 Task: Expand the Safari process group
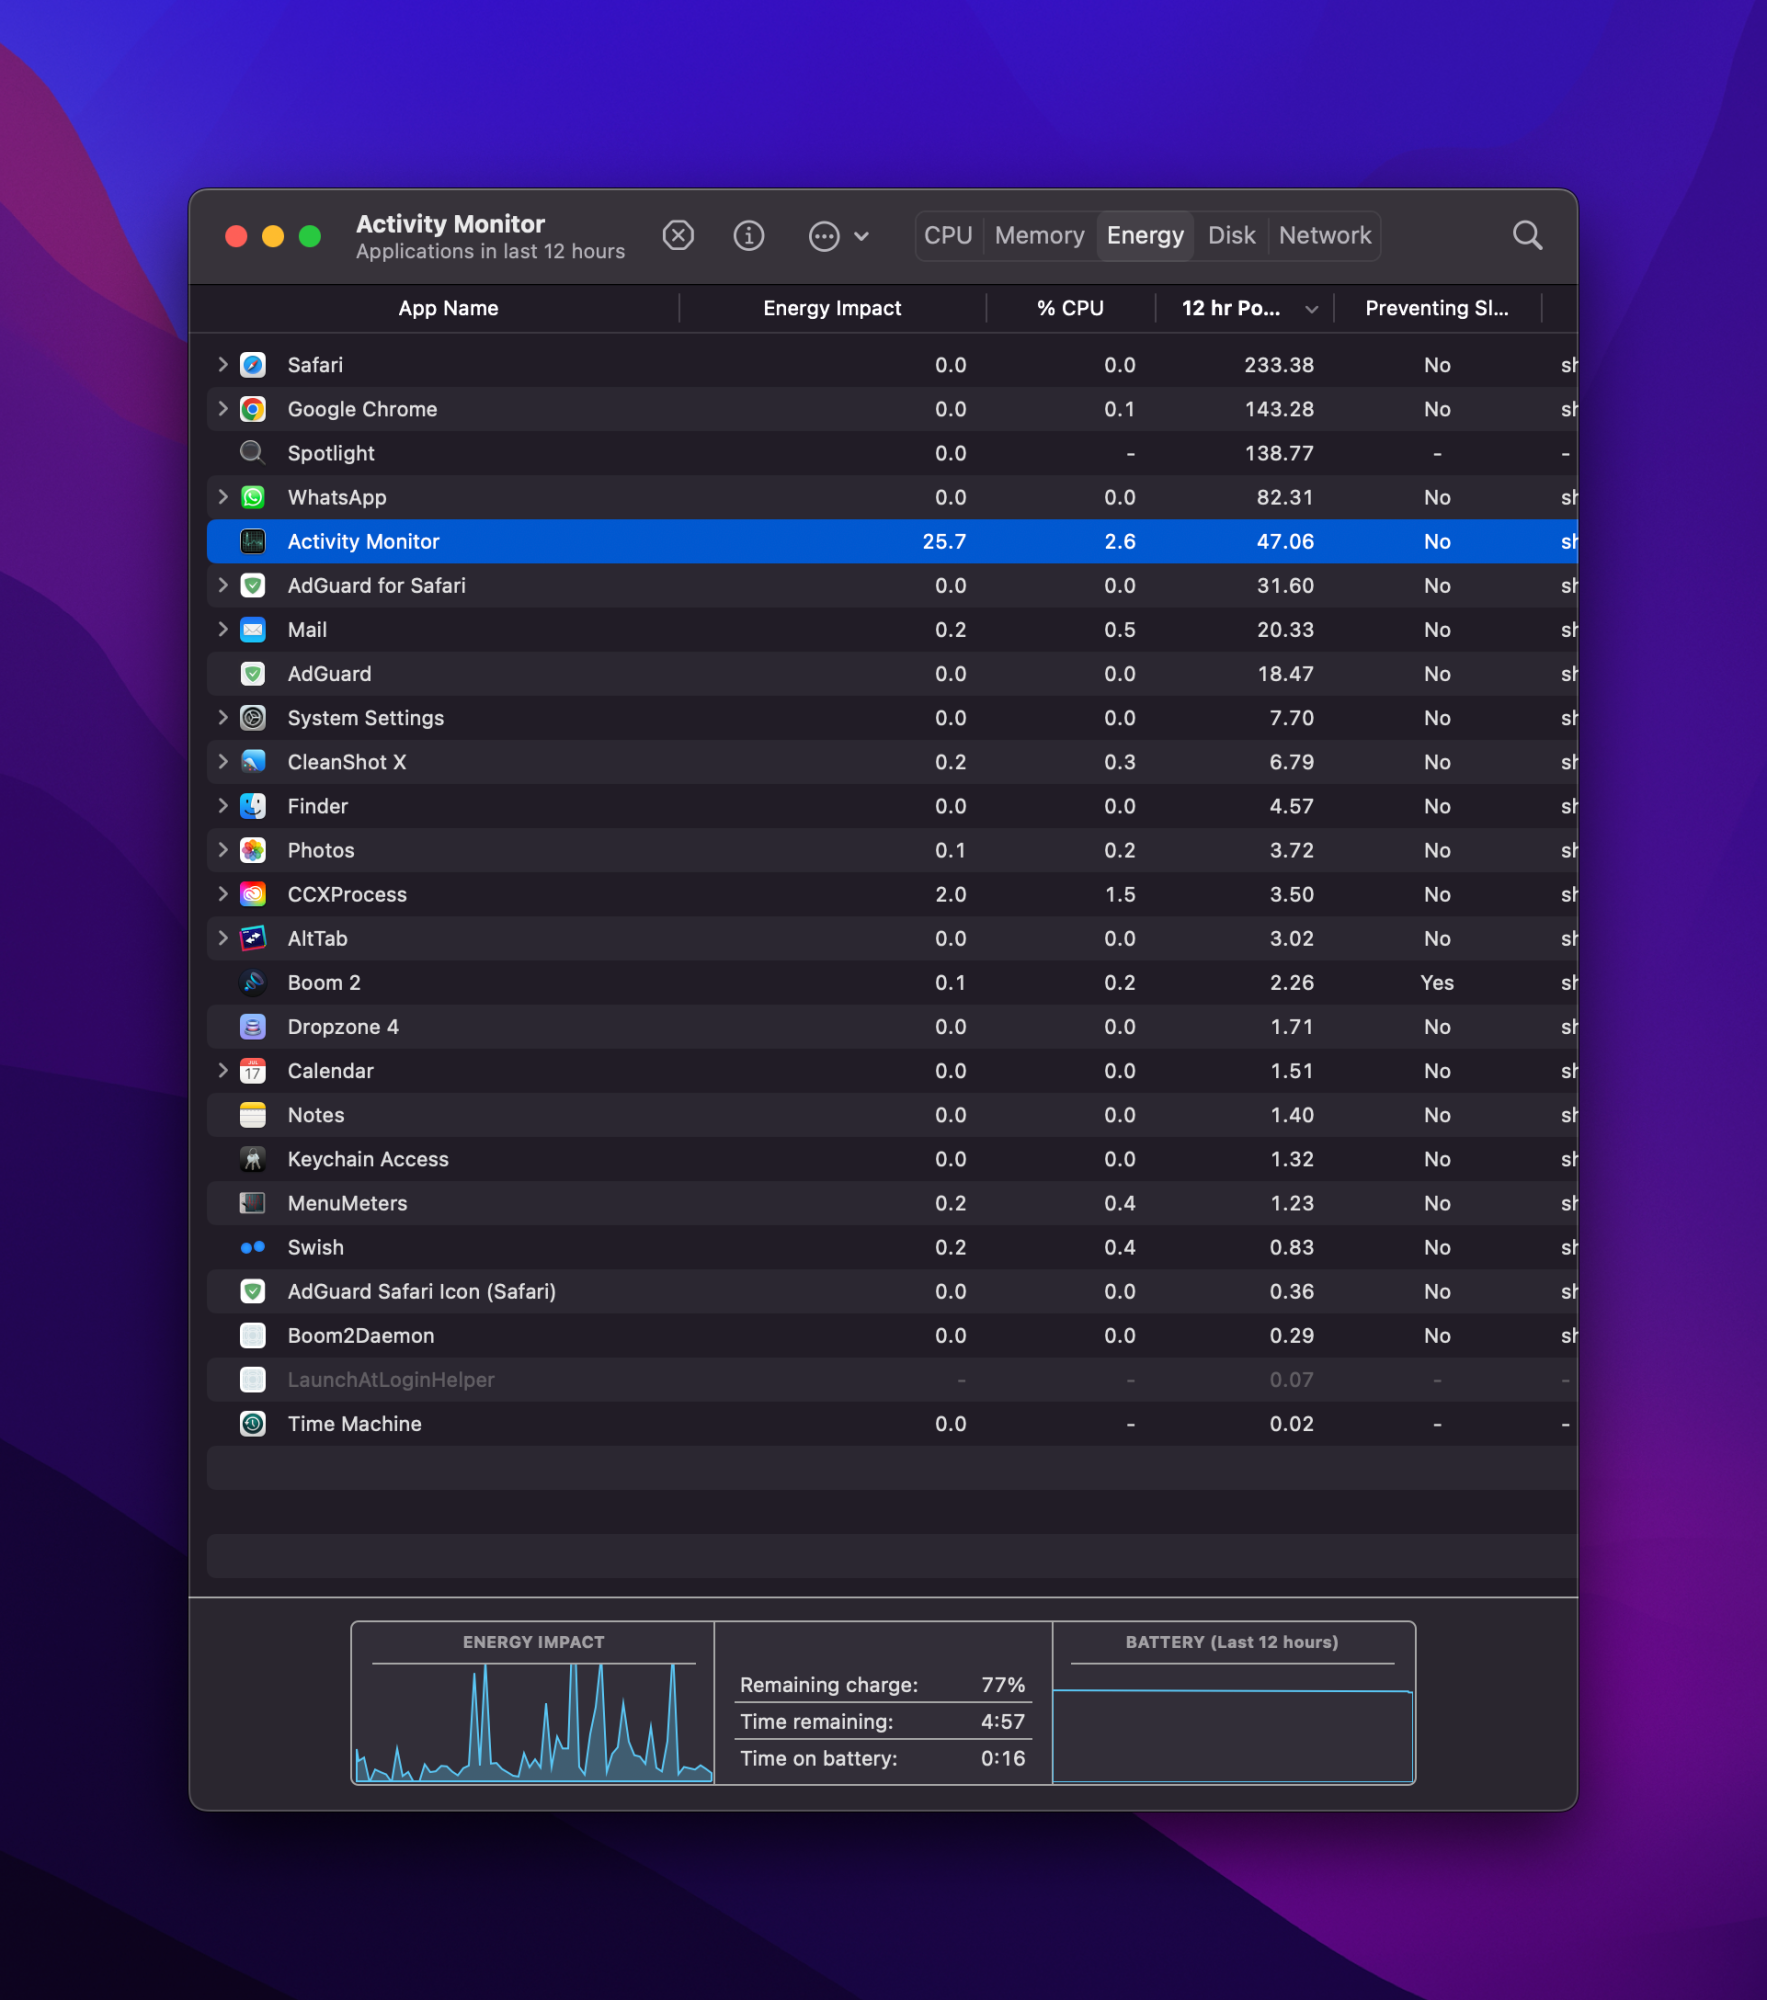[223, 365]
